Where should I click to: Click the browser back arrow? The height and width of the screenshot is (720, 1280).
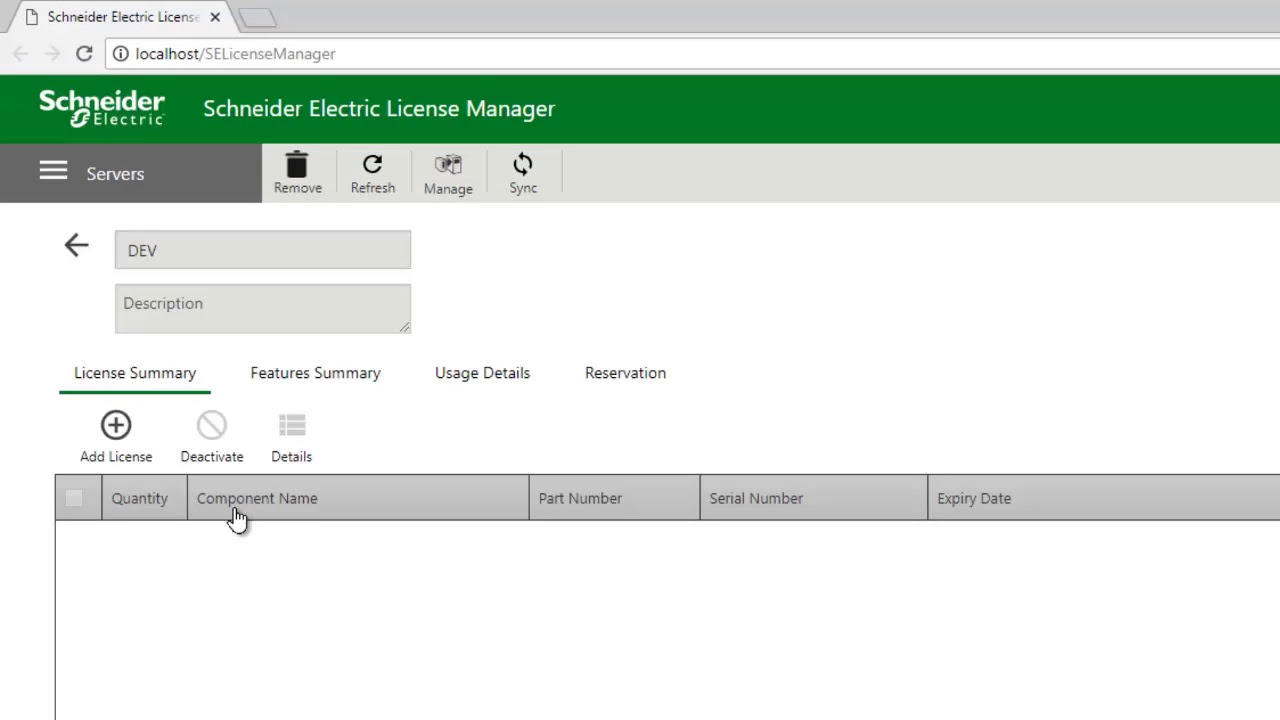click(21, 53)
